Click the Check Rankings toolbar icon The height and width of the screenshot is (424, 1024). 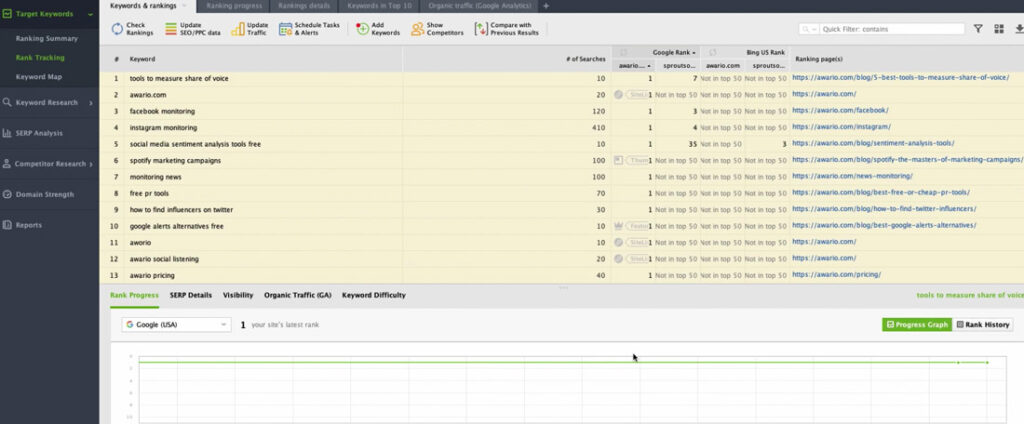[x=117, y=29]
